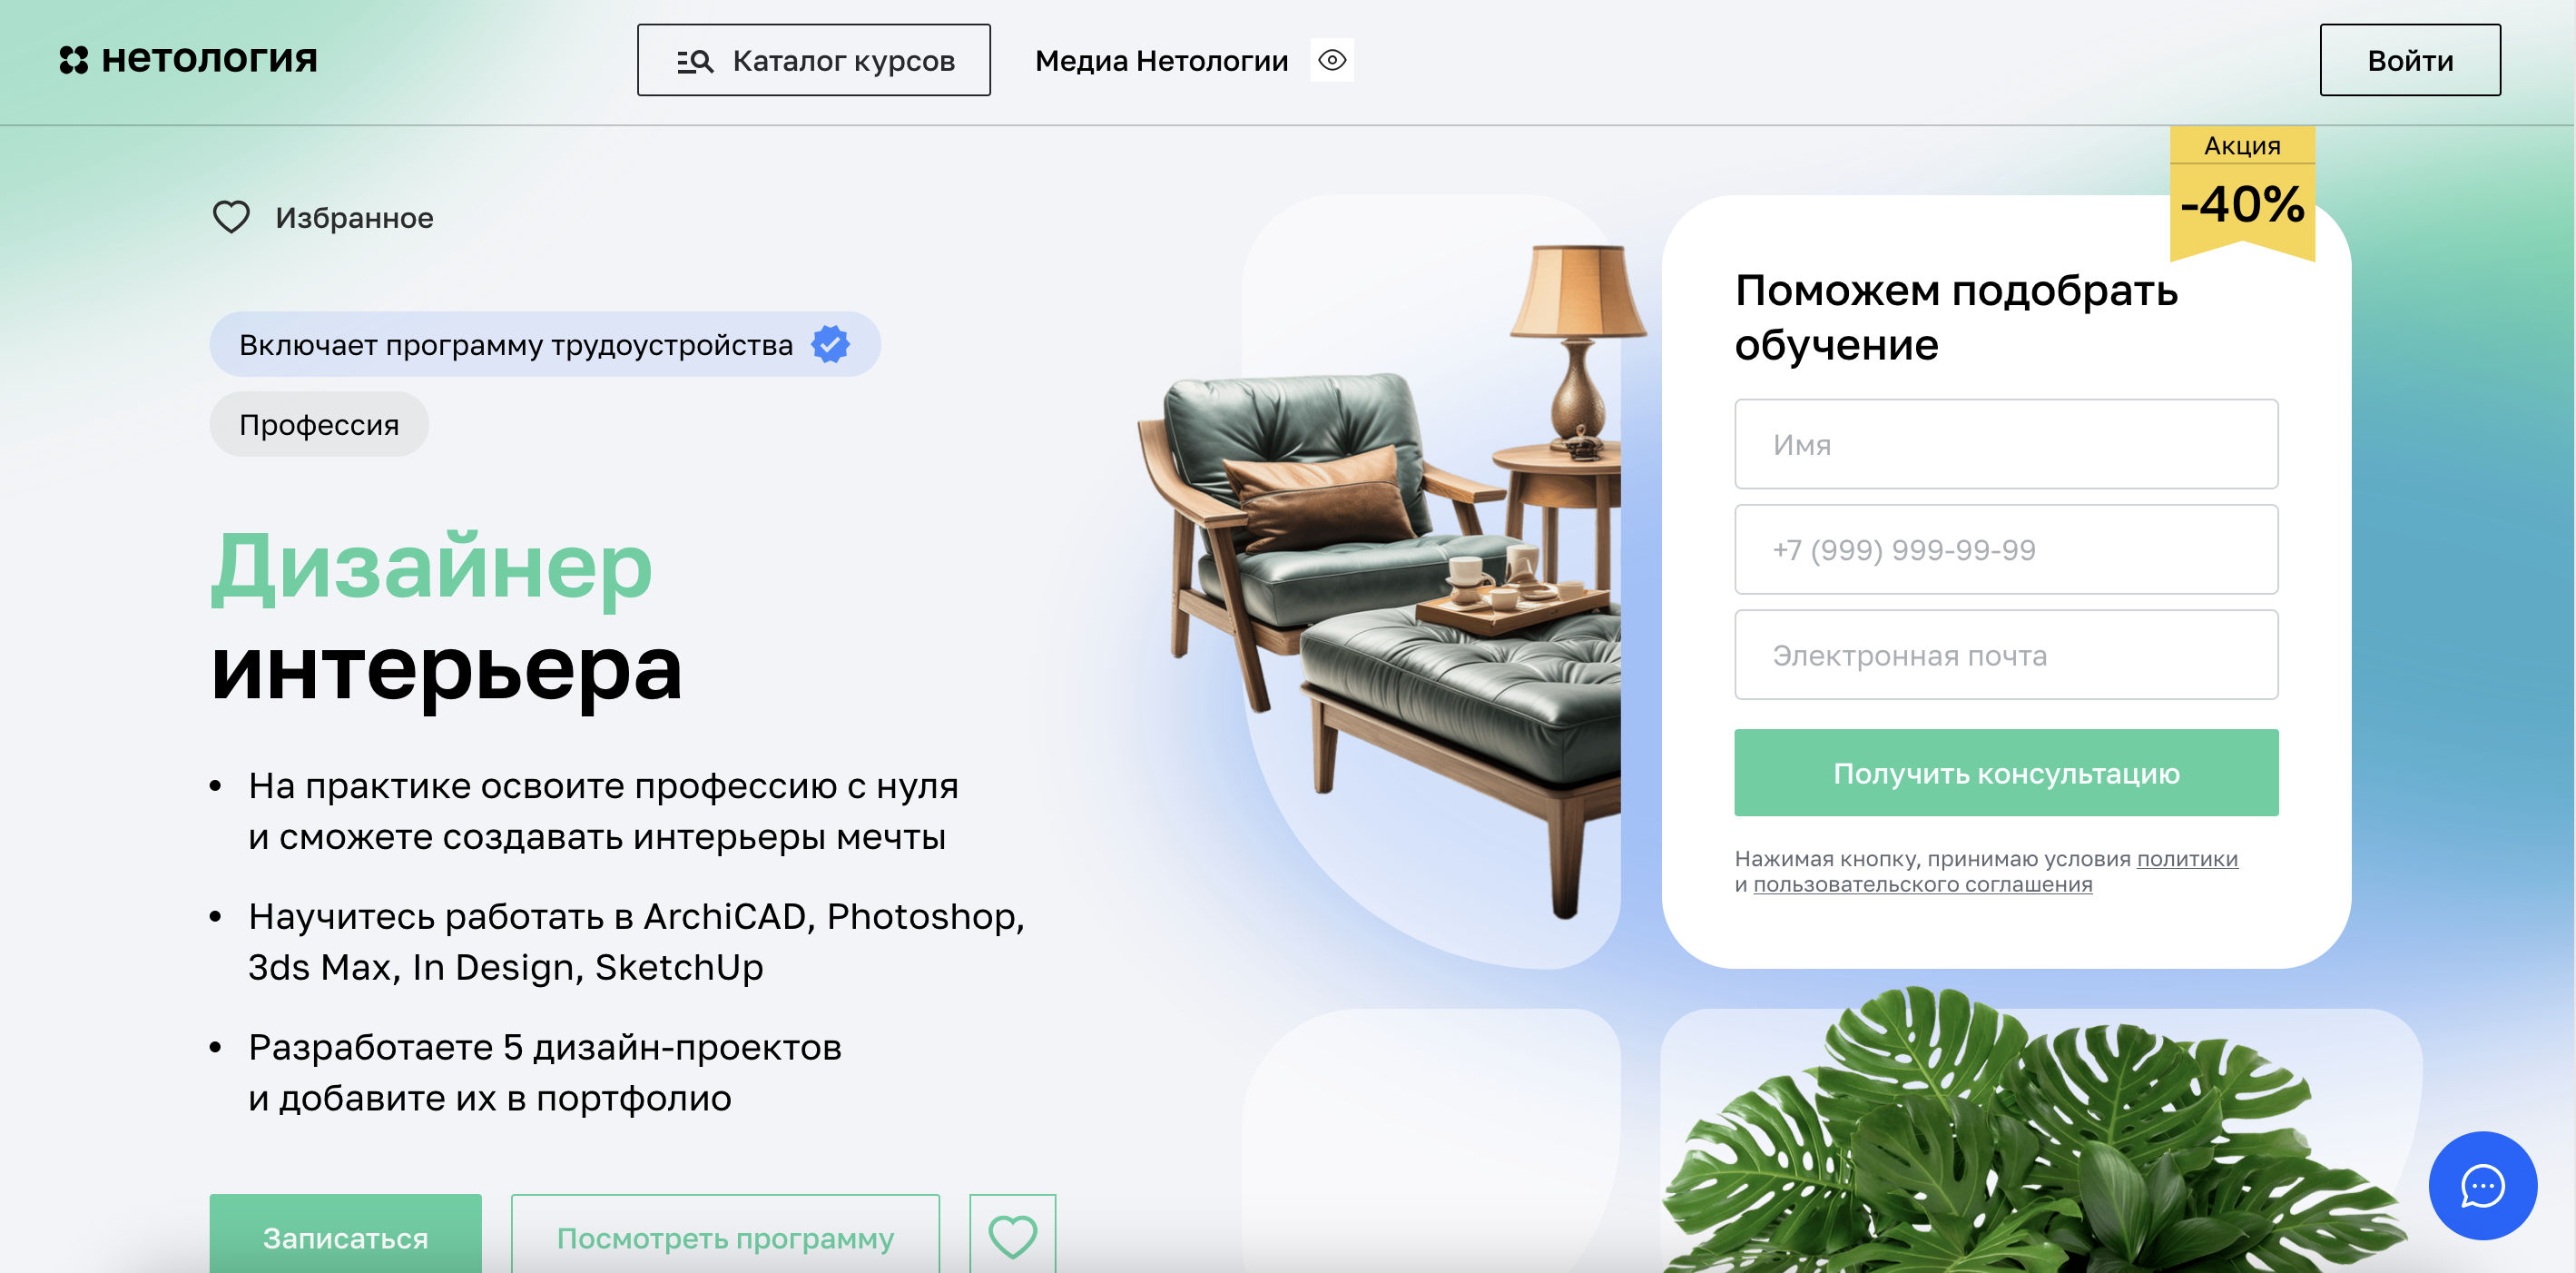The height and width of the screenshot is (1273, 2576).
Task: Open пользовательского соглашения link
Action: pos(1922,884)
